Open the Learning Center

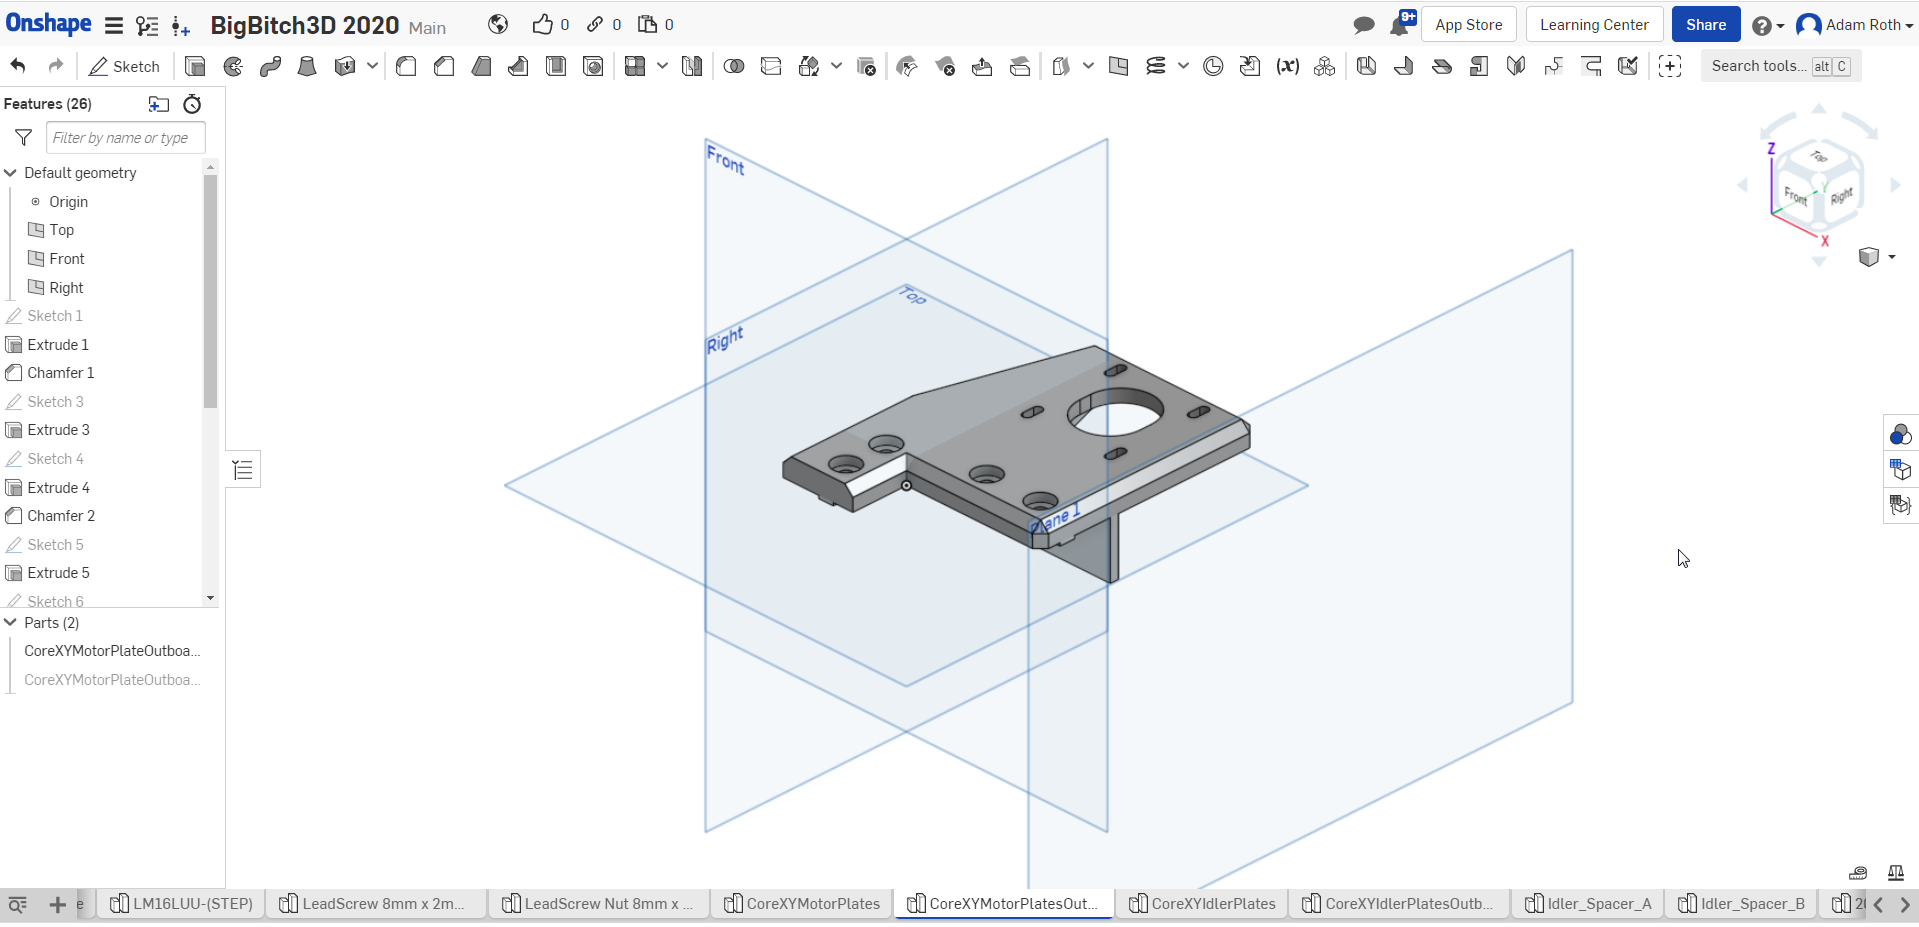coord(1594,25)
